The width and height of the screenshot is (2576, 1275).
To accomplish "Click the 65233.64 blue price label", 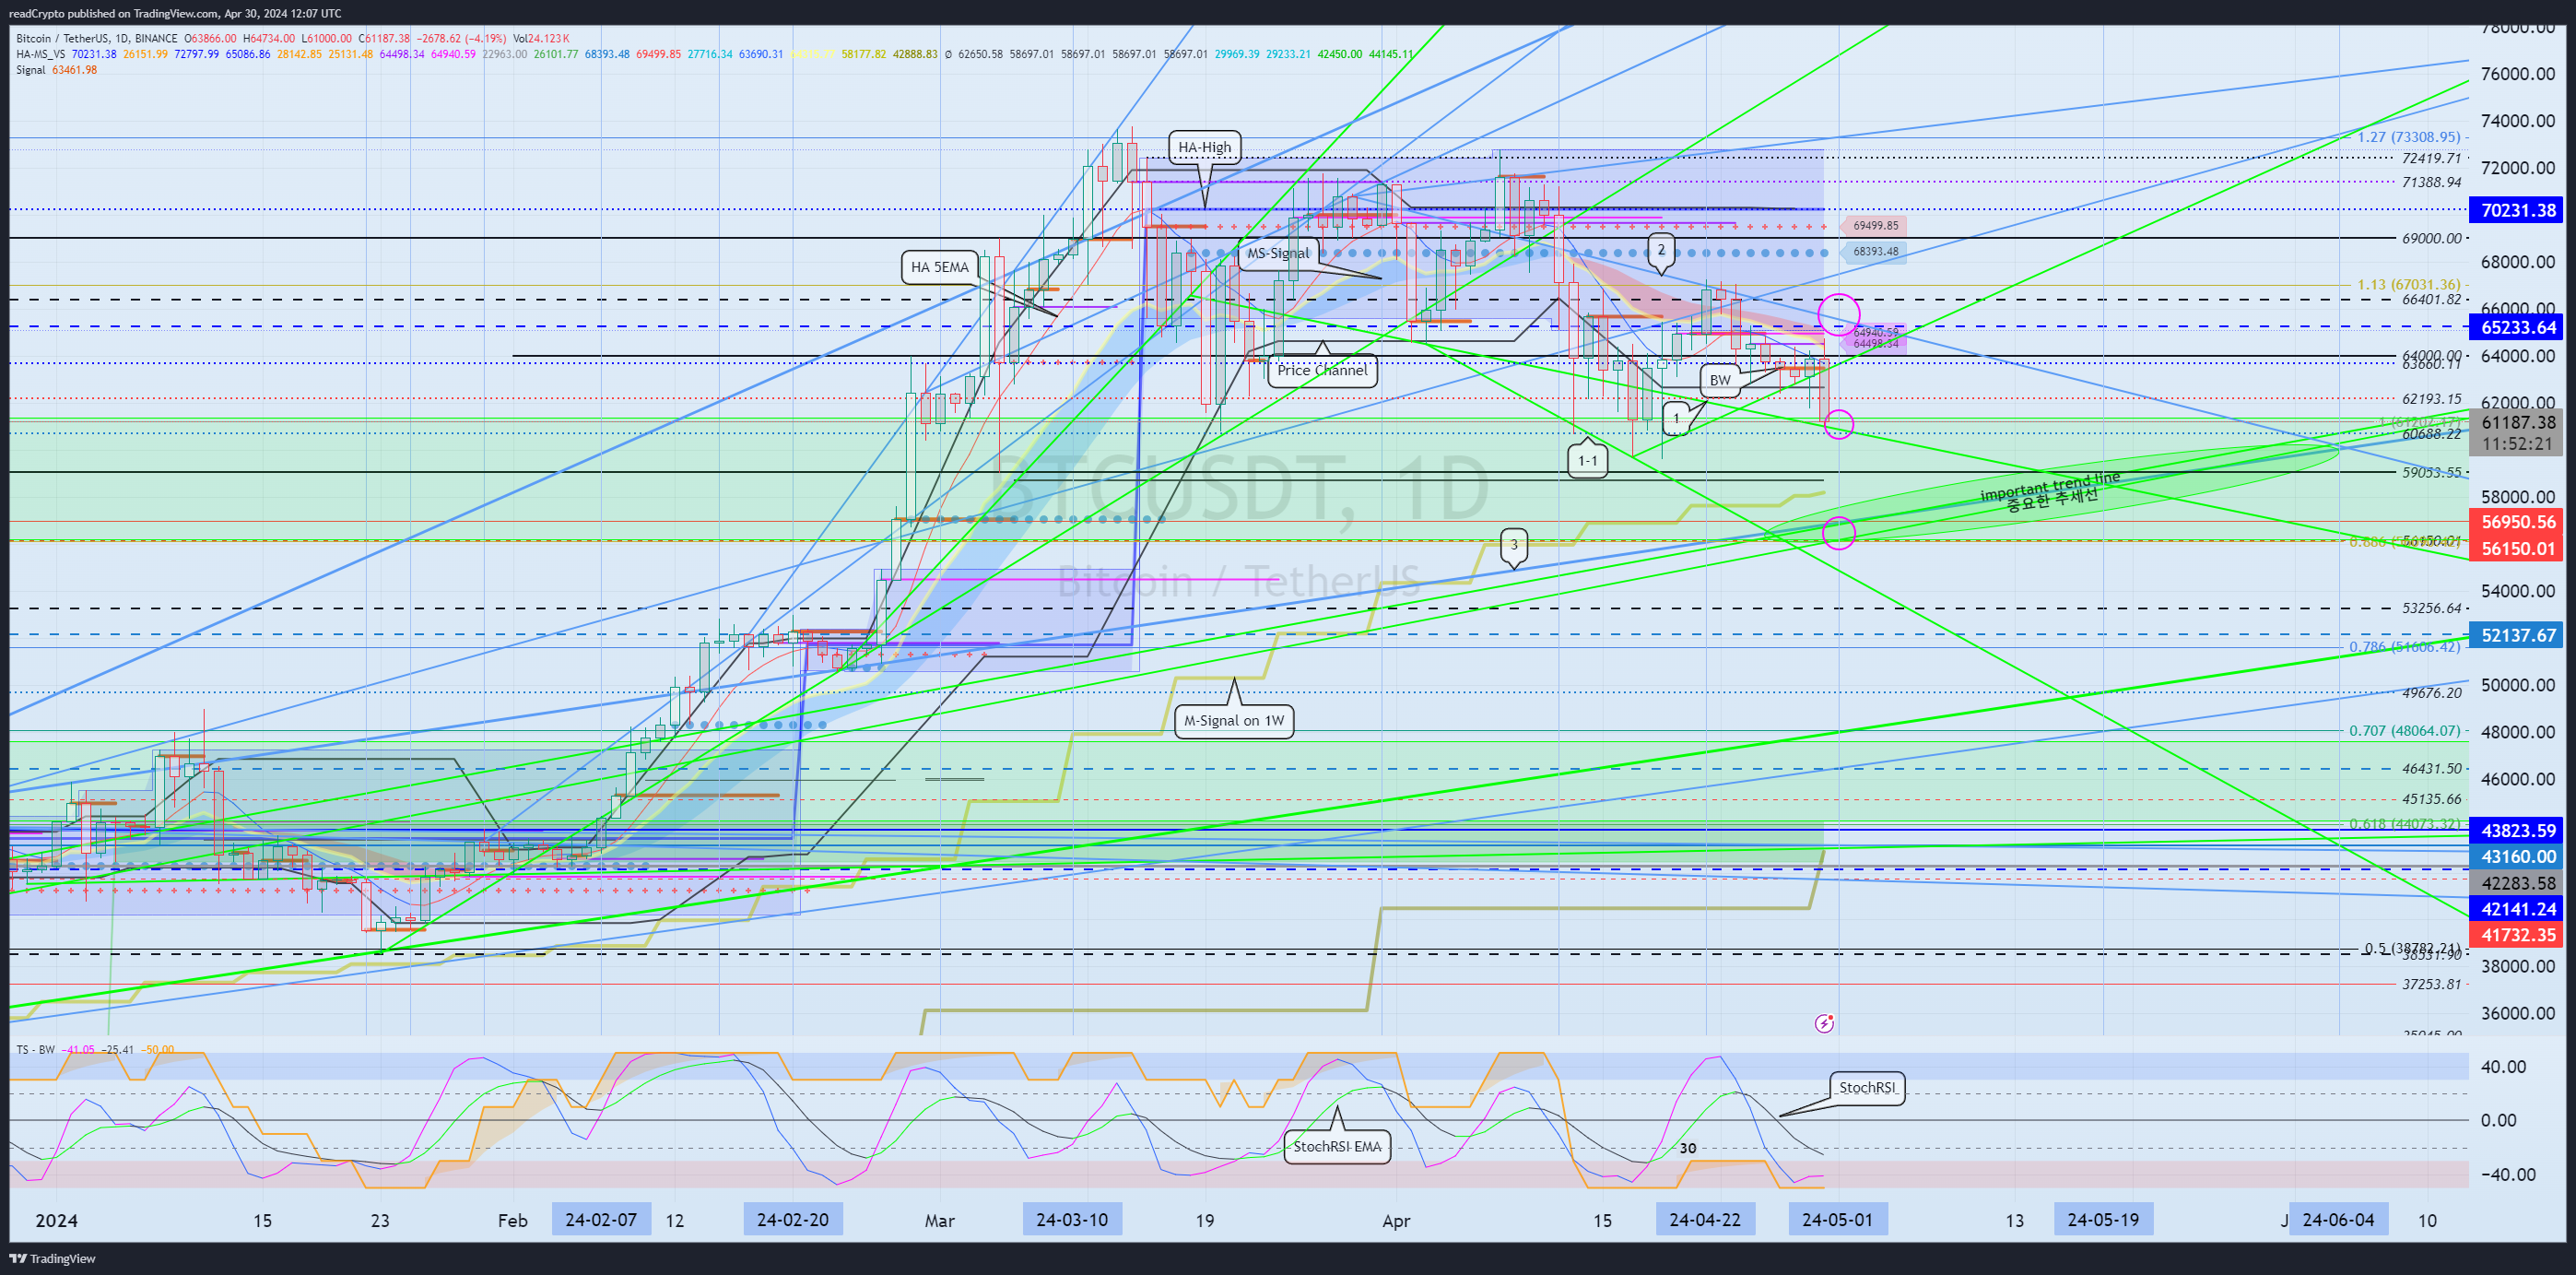I will pos(2518,327).
